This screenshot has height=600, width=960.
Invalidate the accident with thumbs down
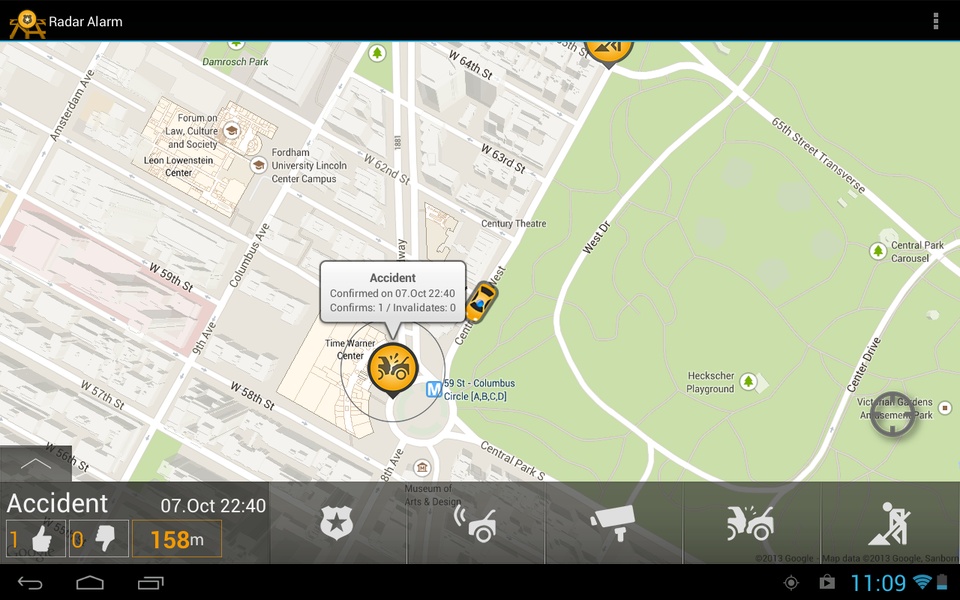click(x=99, y=539)
